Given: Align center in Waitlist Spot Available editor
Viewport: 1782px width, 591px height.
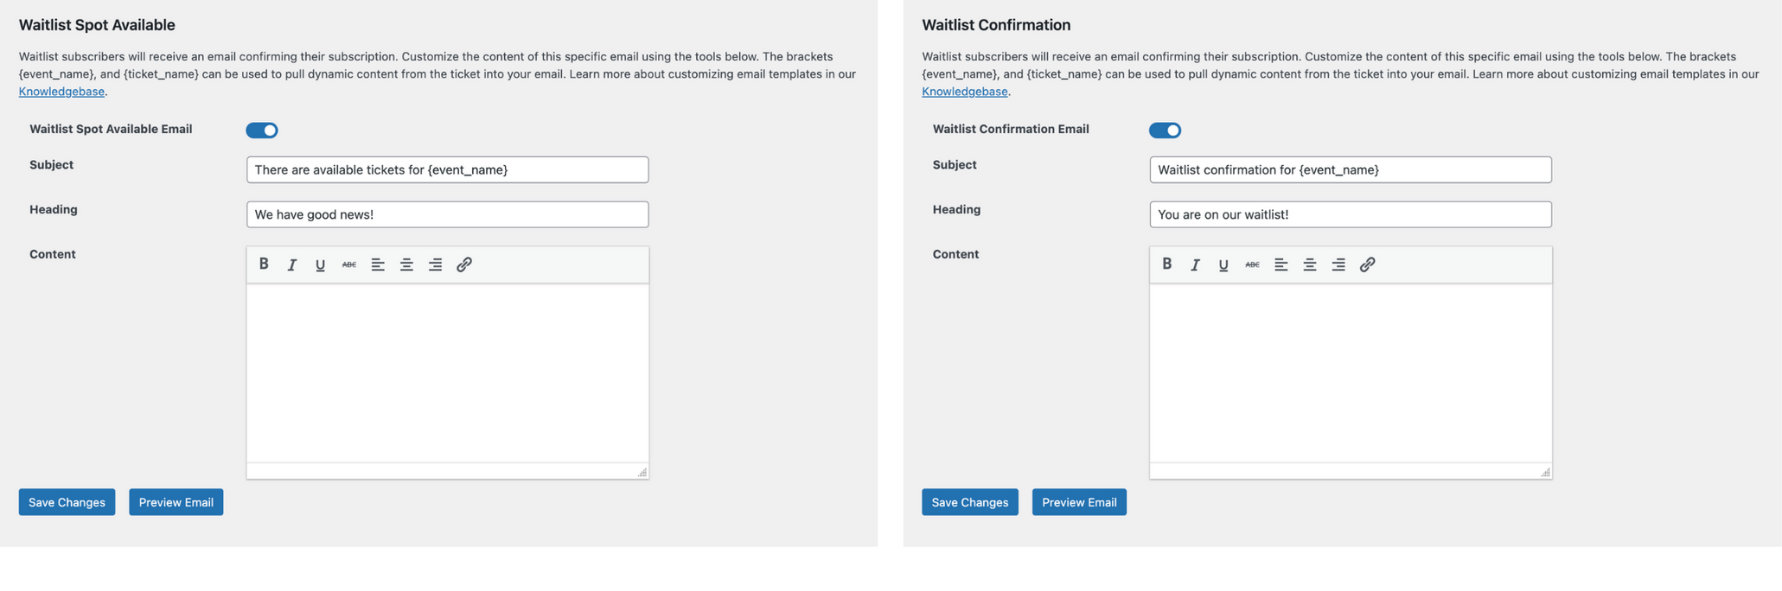Looking at the screenshot, I should pyautogui.click(x=407, y=265).
